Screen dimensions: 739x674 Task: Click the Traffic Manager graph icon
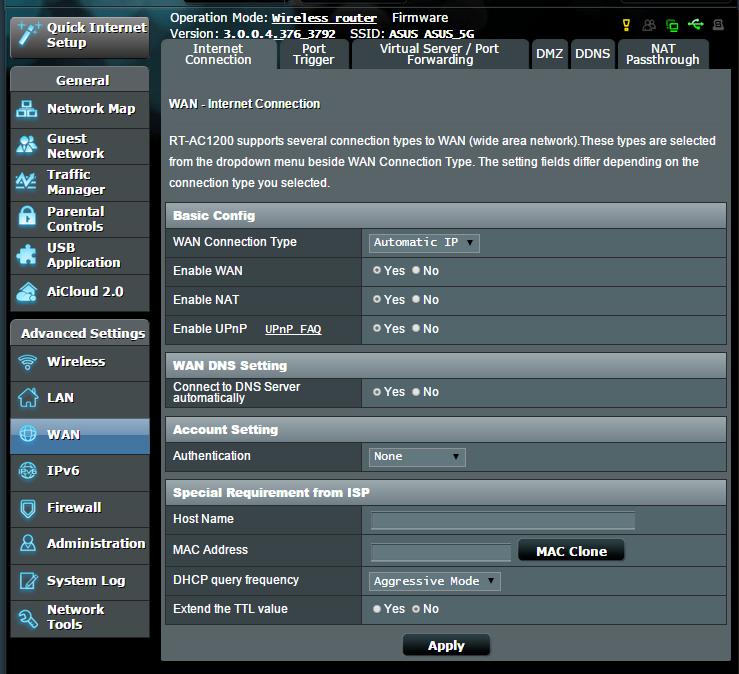(26, 181)
